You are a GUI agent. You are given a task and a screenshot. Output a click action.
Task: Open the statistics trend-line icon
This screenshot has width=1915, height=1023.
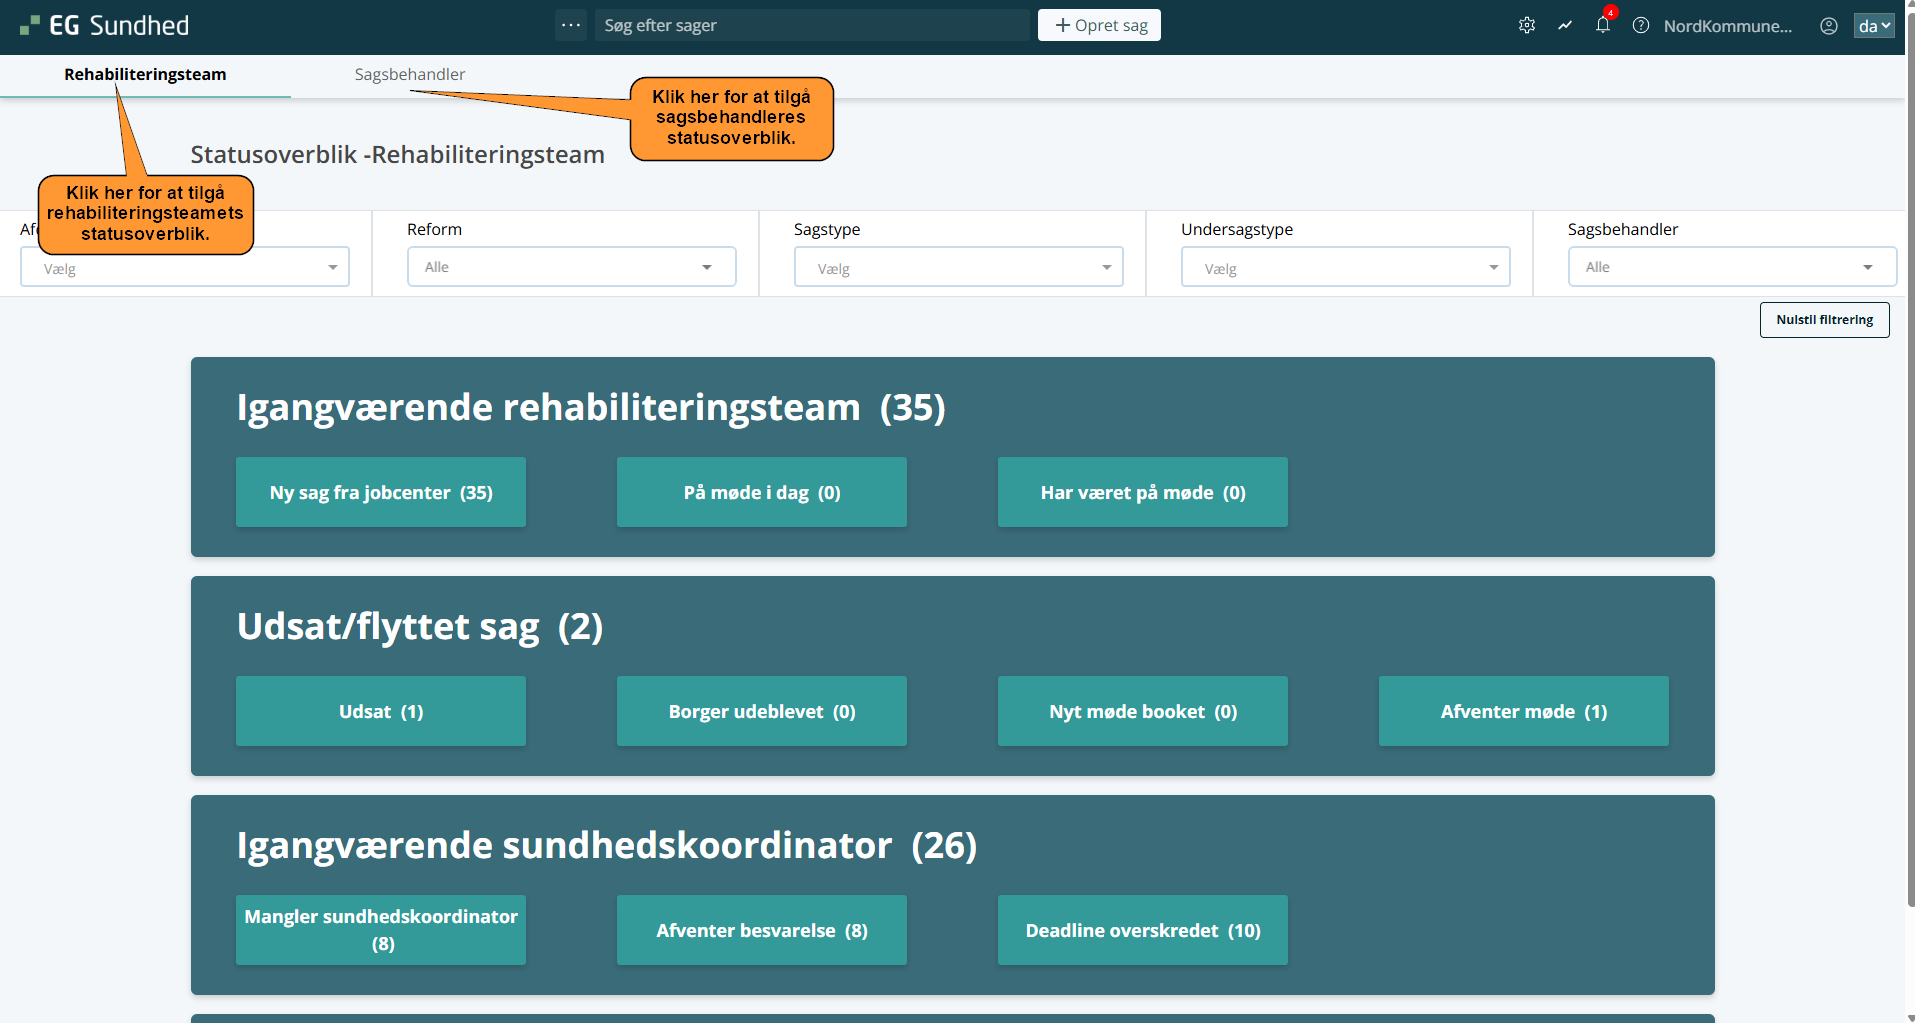tap(1565, 26)
